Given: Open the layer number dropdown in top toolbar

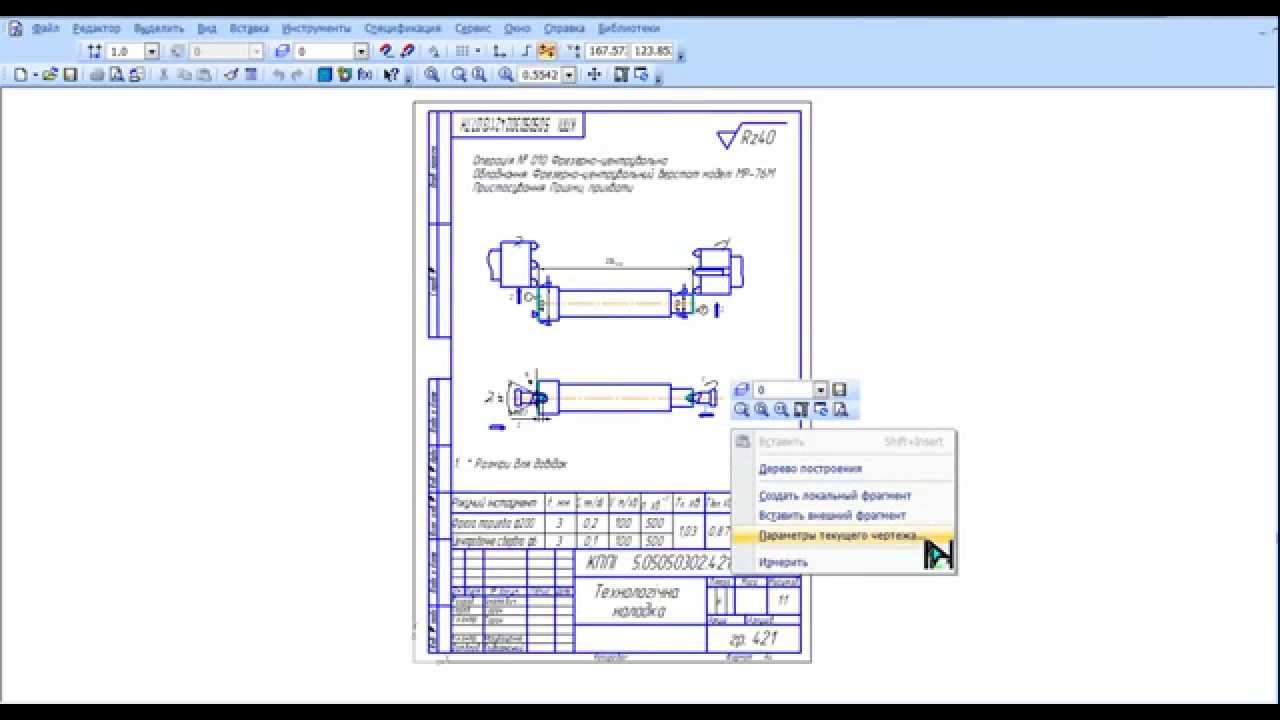Looking at the screenshot, I should 362,51.
